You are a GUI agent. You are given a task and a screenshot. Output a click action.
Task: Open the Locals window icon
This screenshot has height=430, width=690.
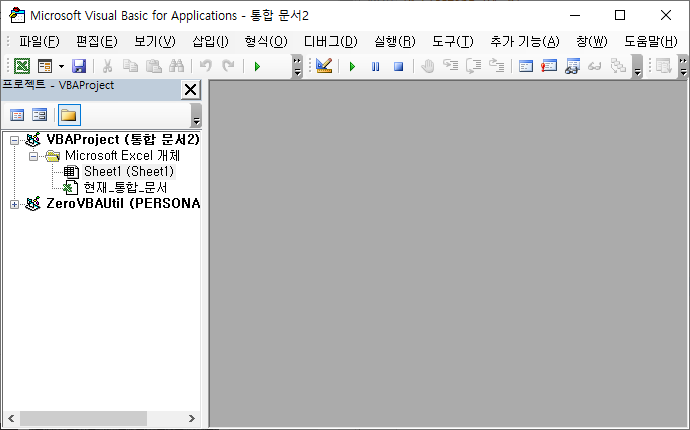click(526, 66)
